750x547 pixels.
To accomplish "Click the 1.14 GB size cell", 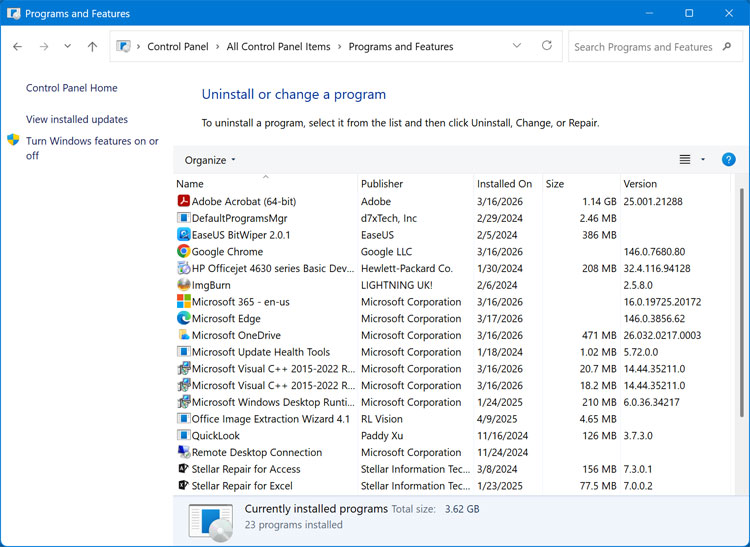I will pyautogui.click(x=599, y=201).
